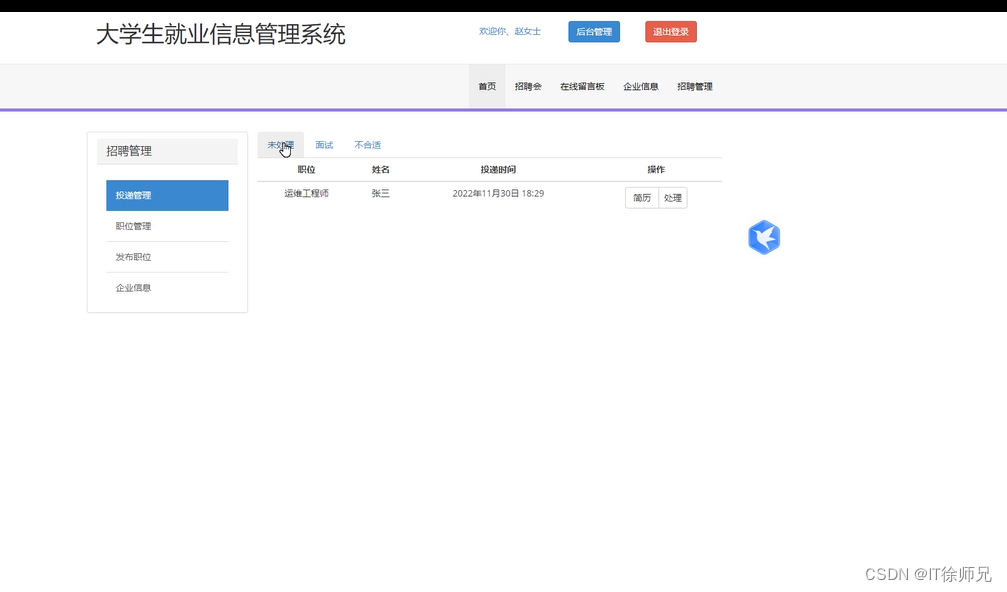1007x592 pixels.
Task: Open 企业信息 in top navigation bar
Action: 640,86
